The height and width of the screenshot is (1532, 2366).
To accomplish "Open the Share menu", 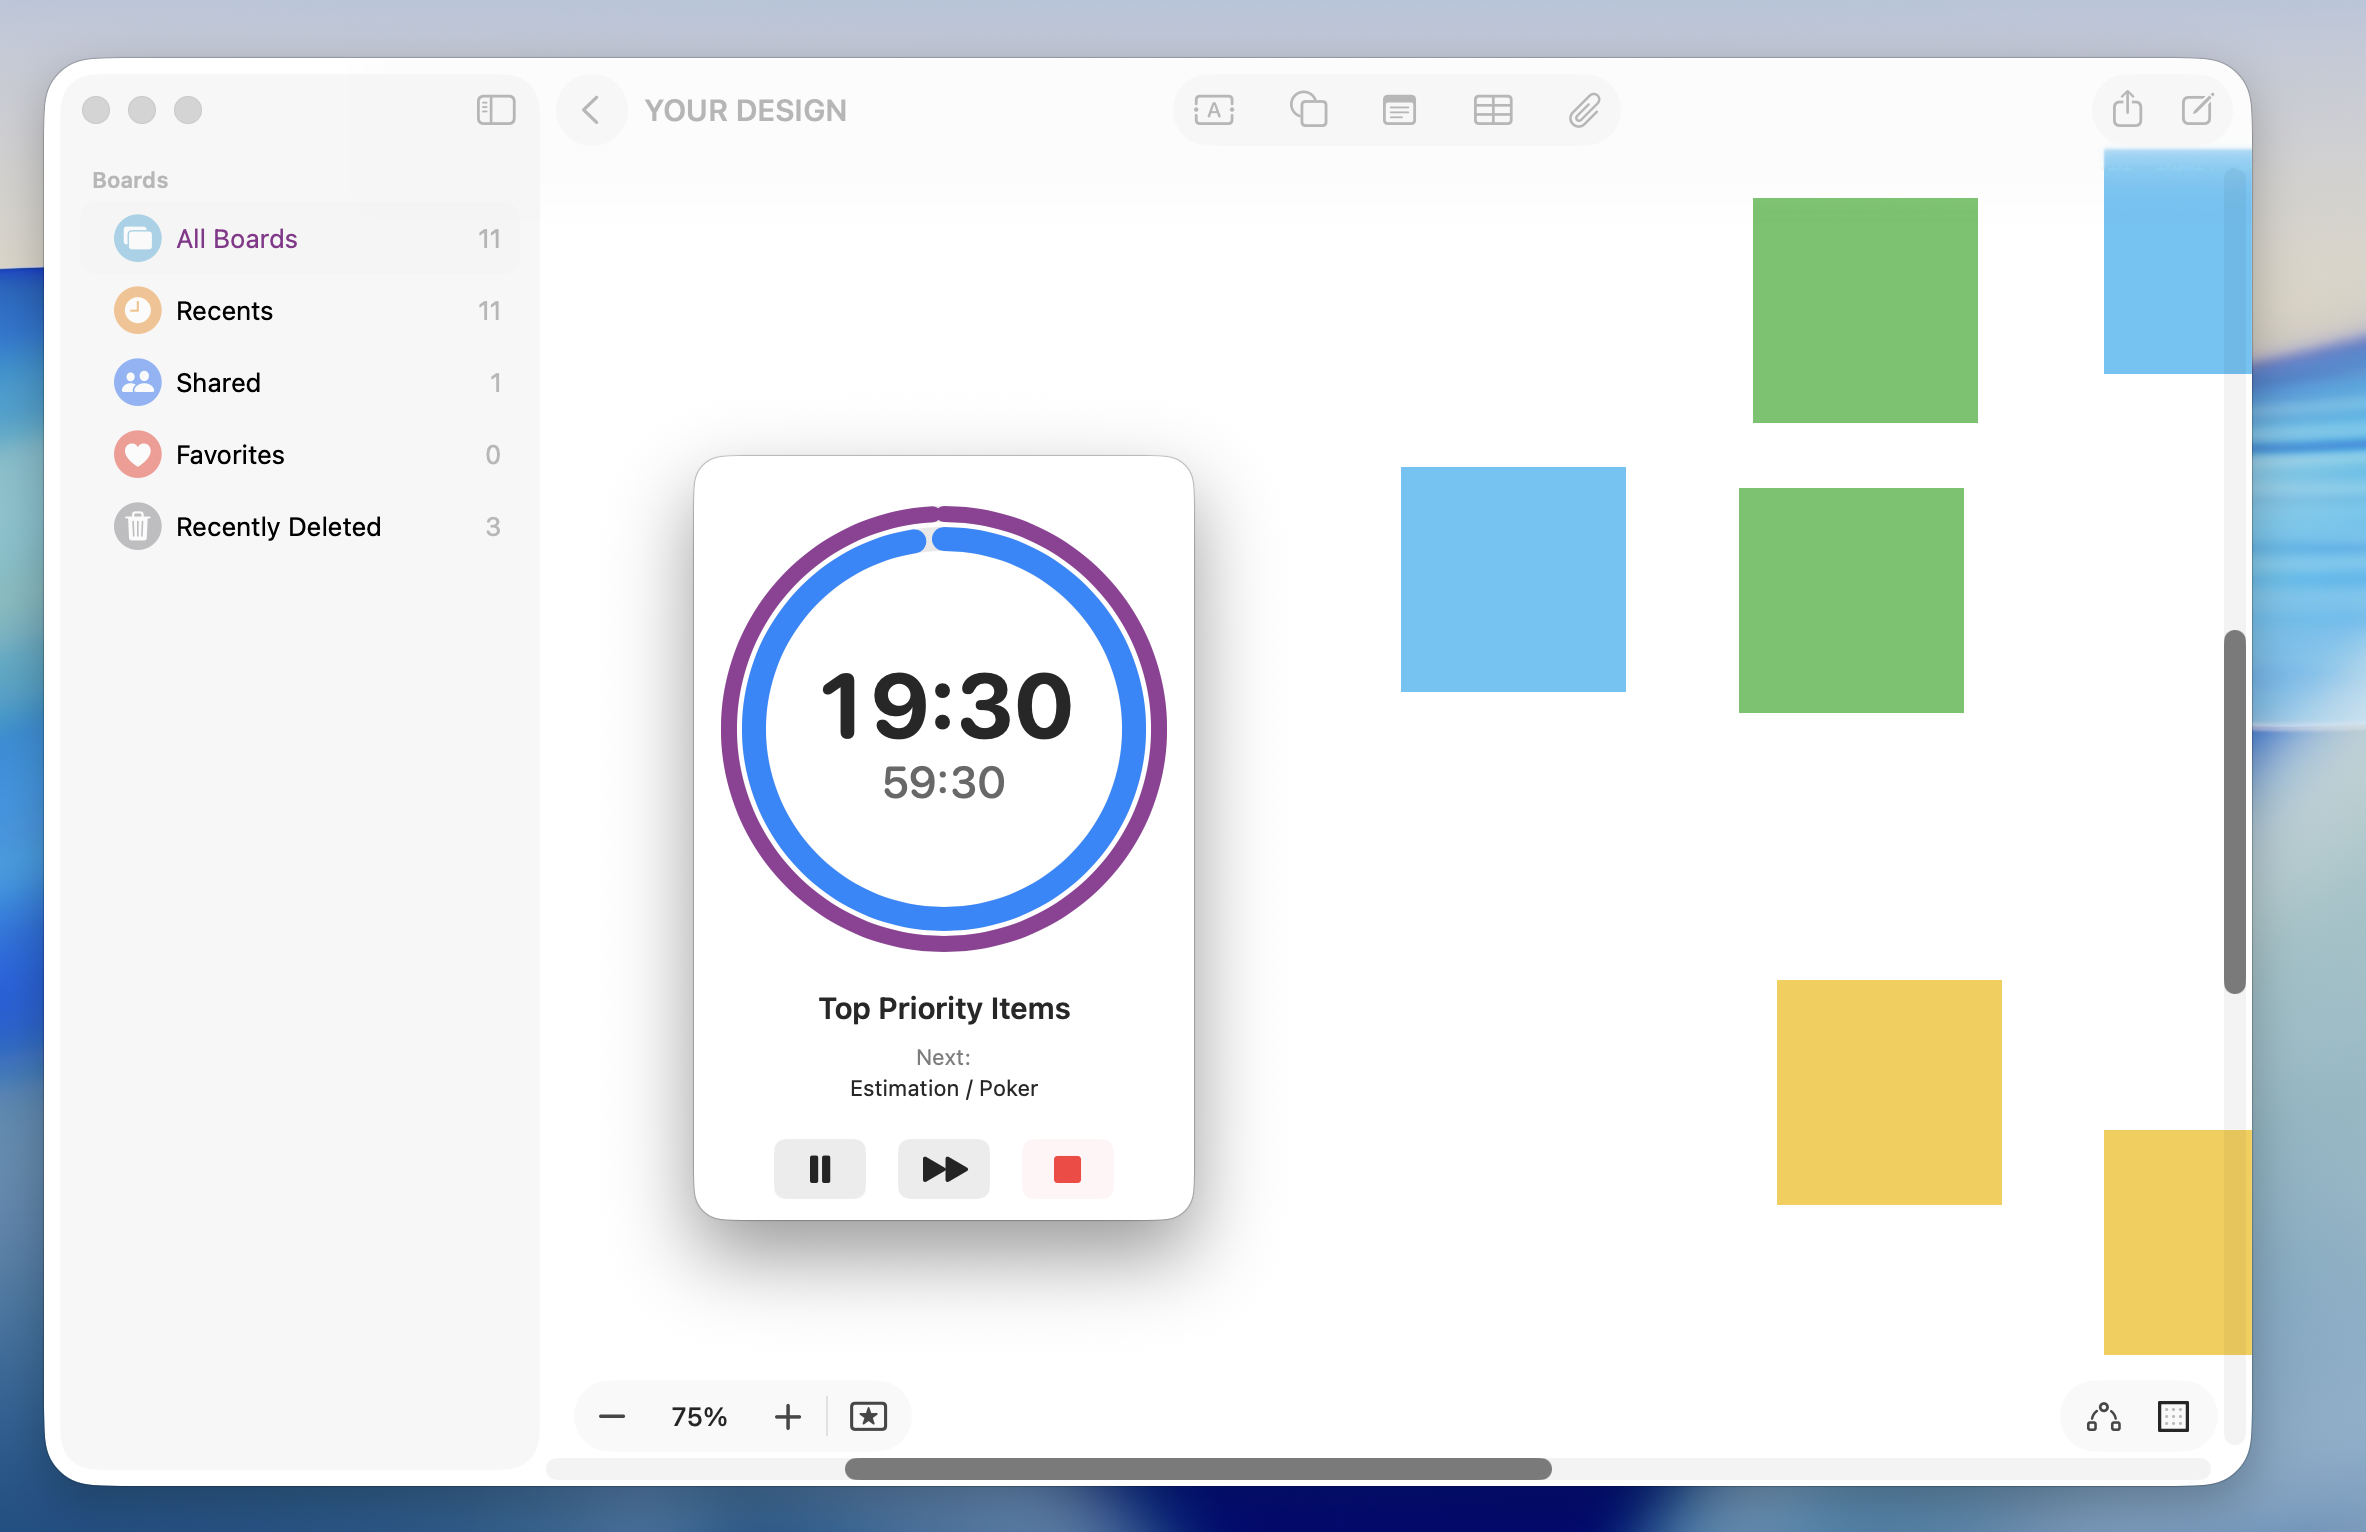I will point(2126,110).
